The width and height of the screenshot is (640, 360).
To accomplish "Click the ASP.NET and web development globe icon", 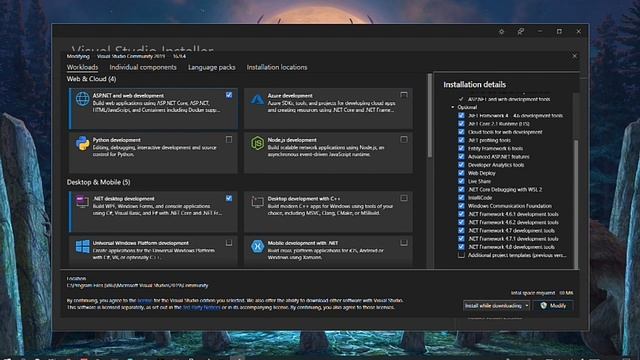I will click(x=82, y=99).
